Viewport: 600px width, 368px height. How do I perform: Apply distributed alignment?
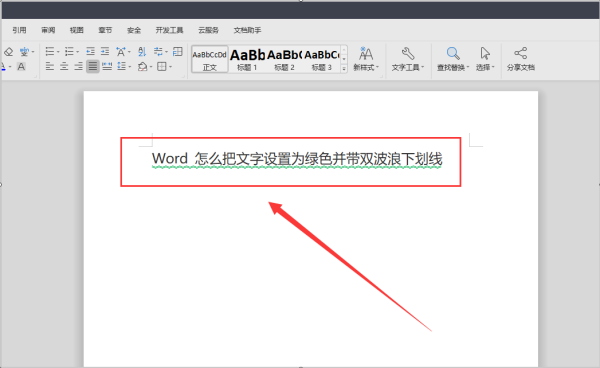(x=107, y=67)
